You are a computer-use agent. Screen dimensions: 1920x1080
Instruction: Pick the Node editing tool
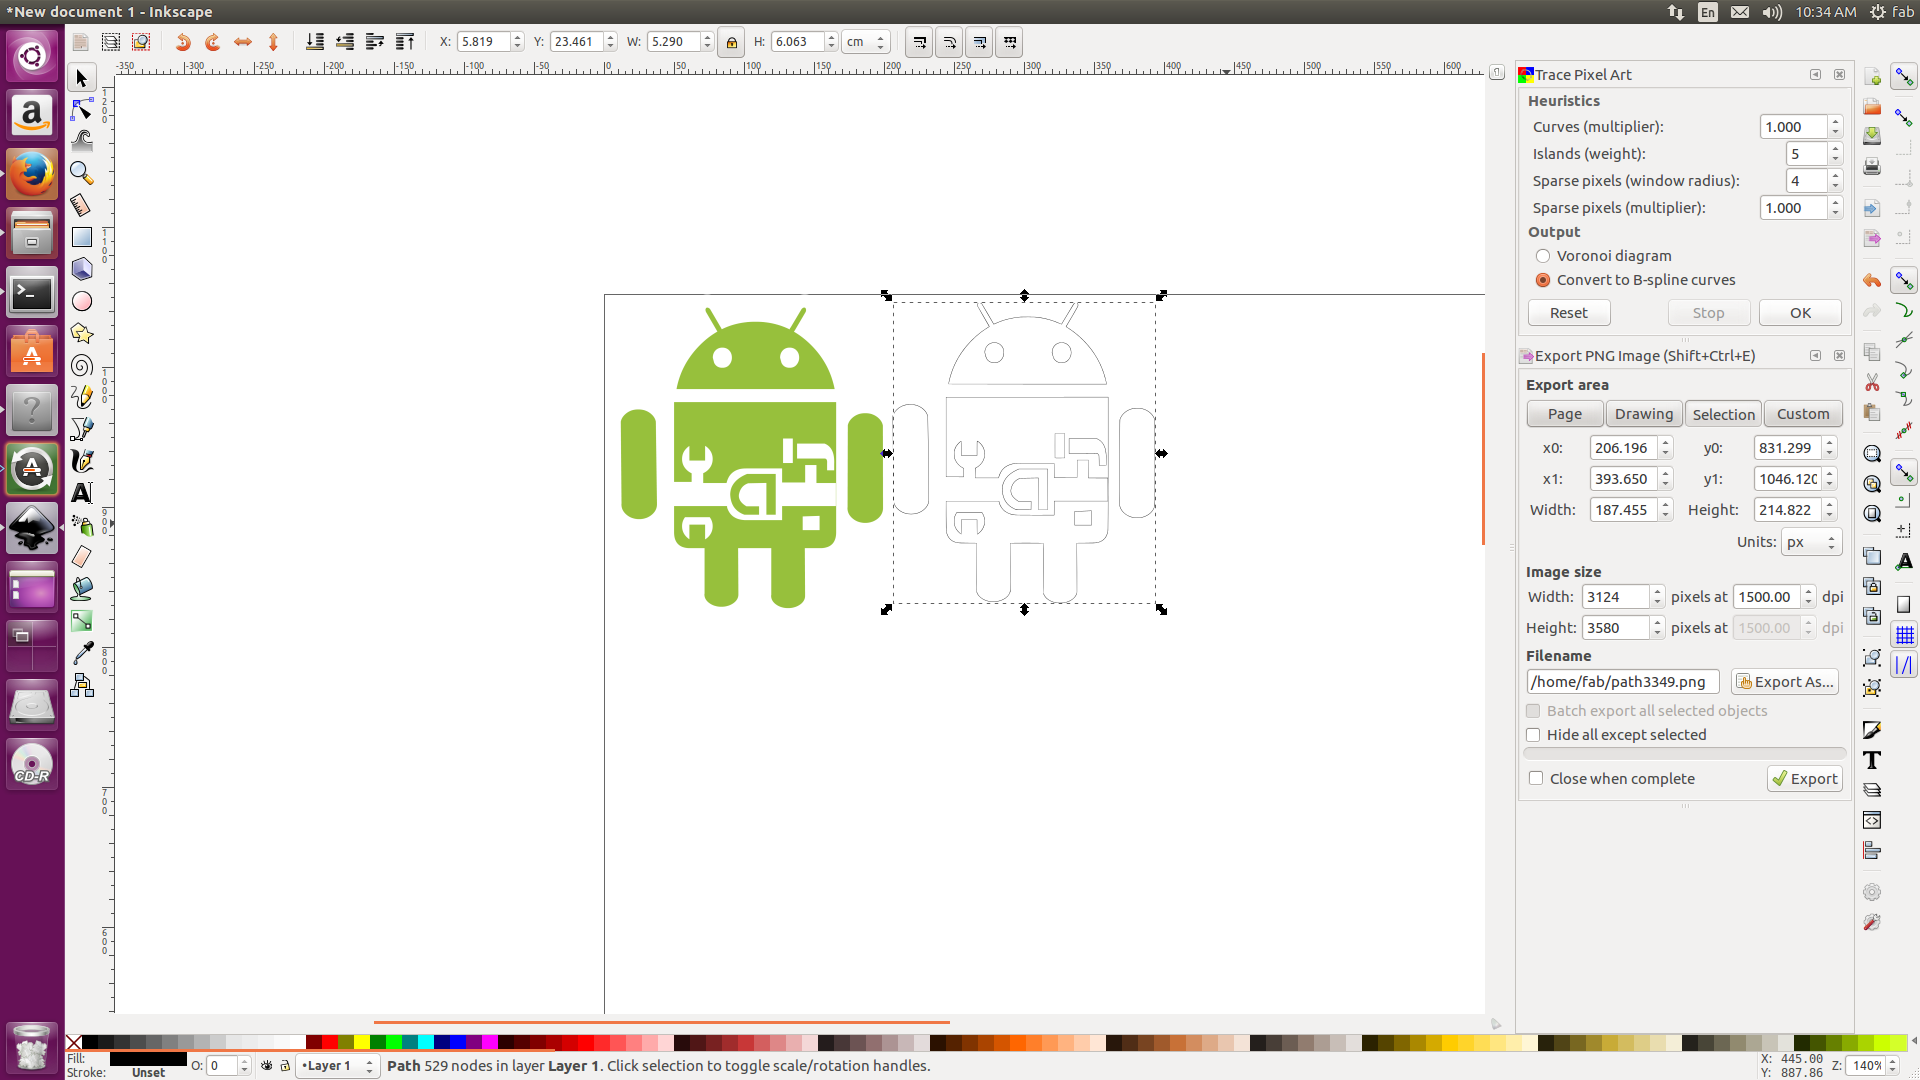coord(82,109)
